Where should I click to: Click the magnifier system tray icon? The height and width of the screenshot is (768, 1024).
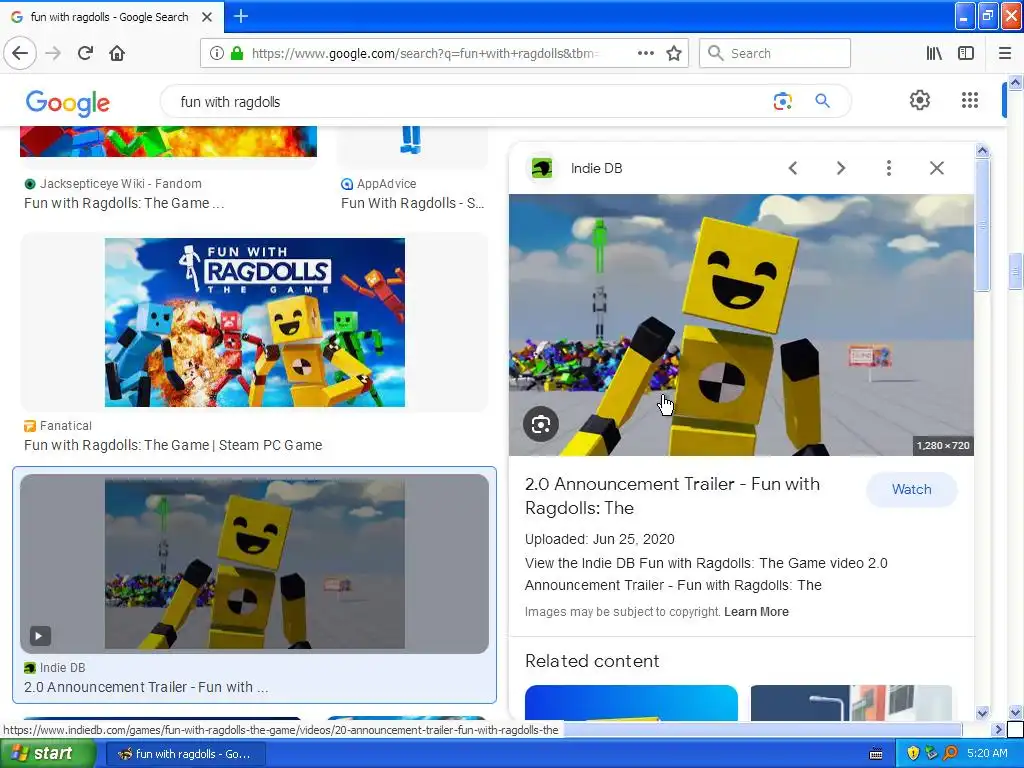[950, 754]
